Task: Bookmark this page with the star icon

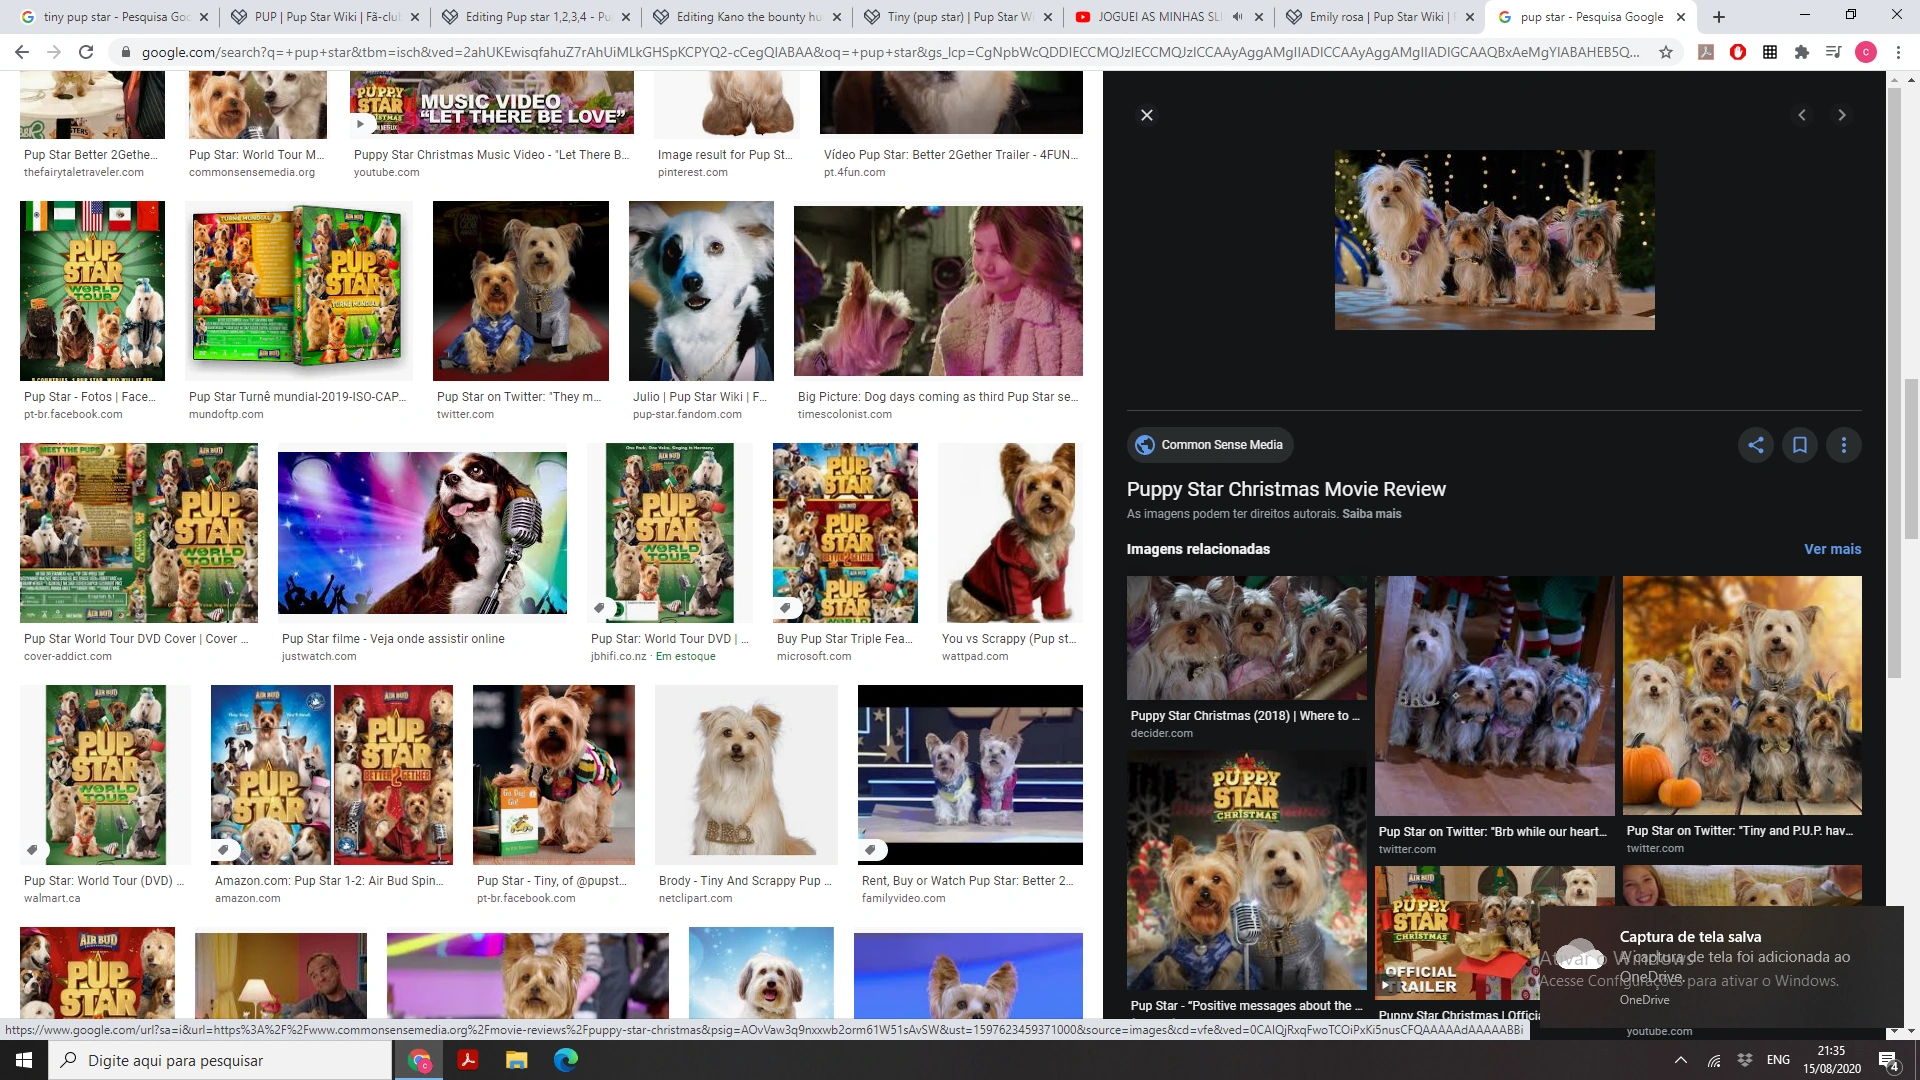Action: [x=1666, y=52]
